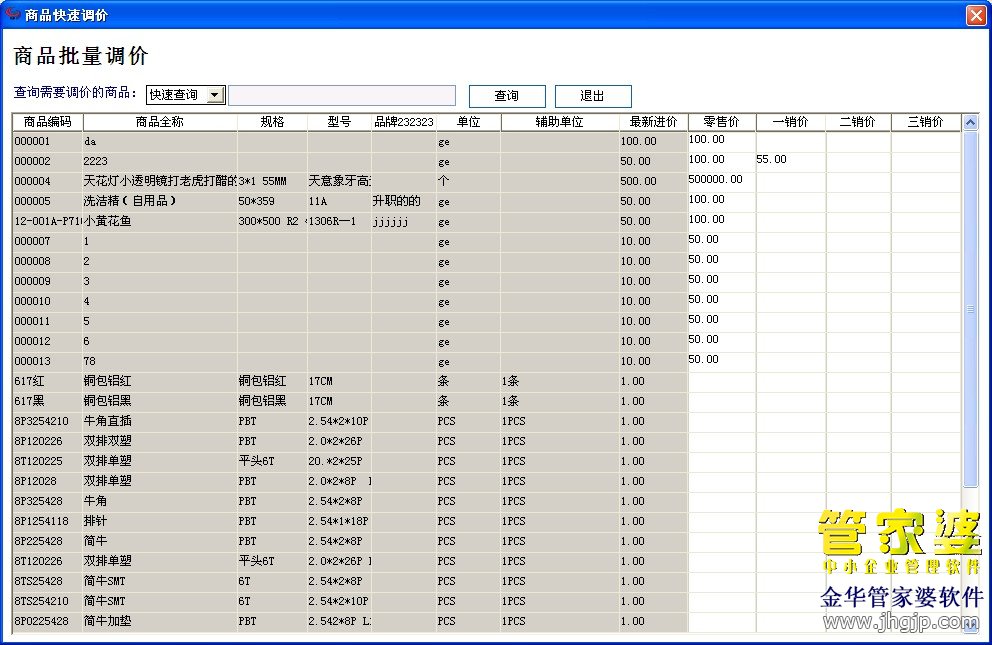Click the scrollbar up arrow

[x=970, y=122]
